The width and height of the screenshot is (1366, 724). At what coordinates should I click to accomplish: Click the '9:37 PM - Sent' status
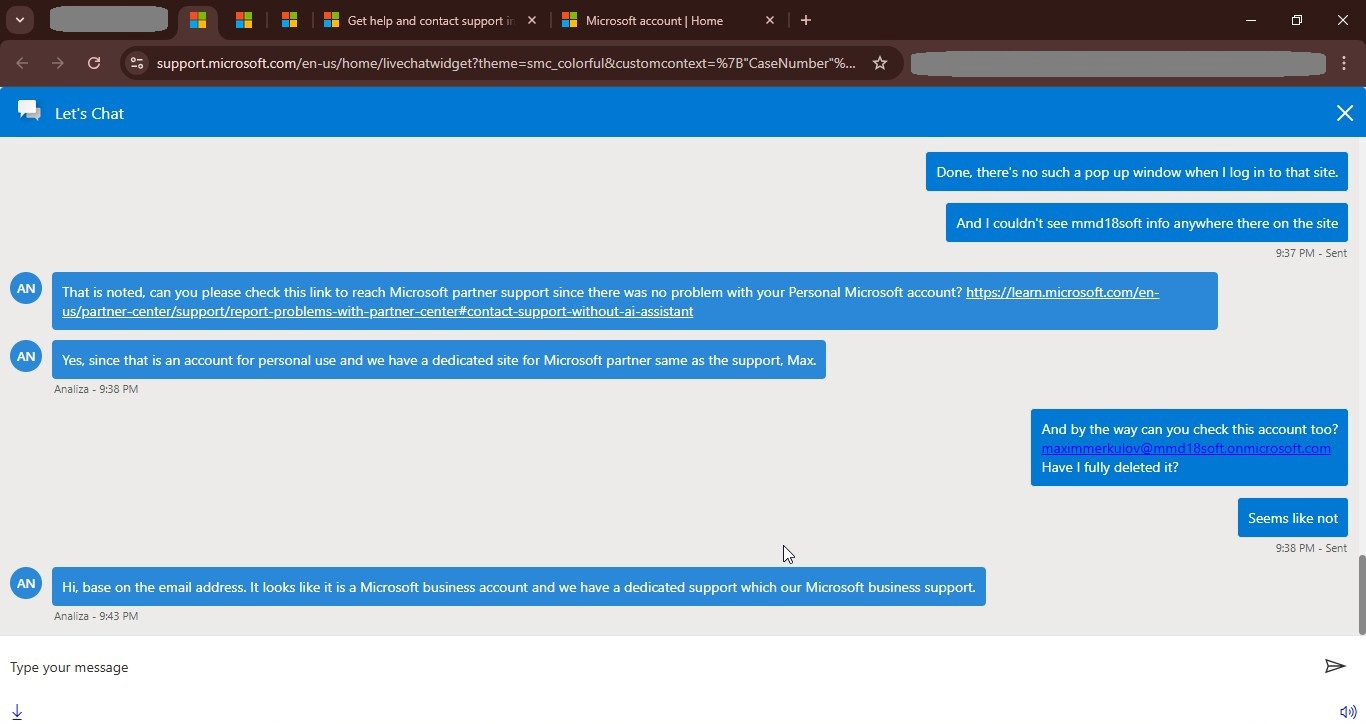[x=1311, y=253]
